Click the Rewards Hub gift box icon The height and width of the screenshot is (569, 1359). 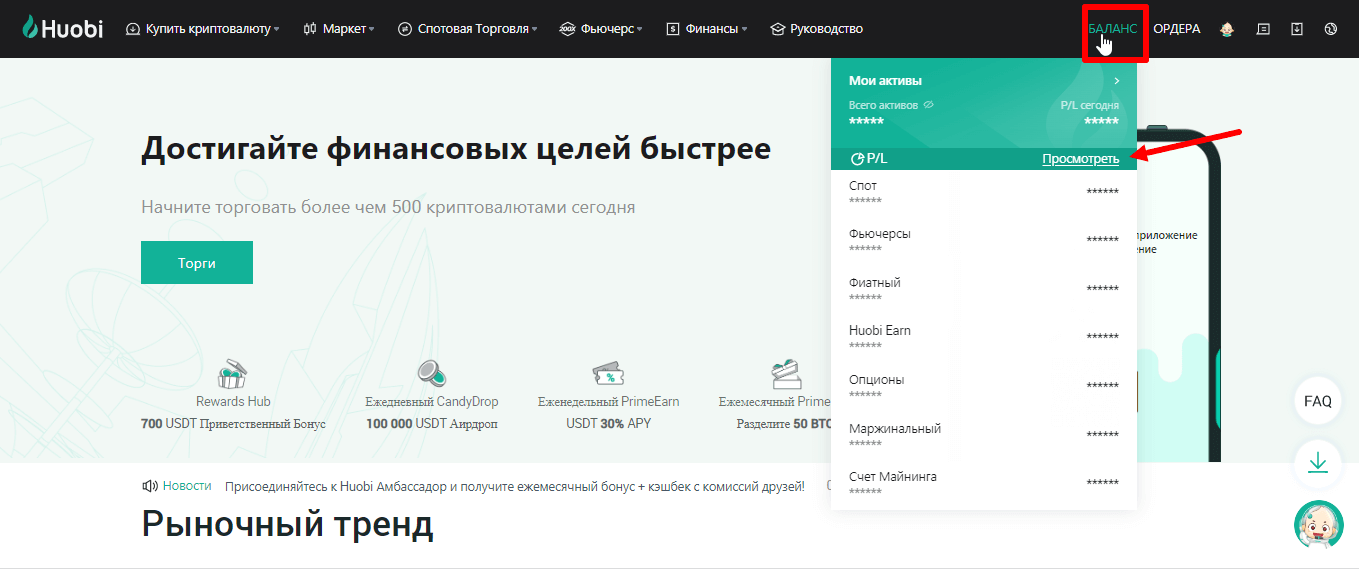233,374
